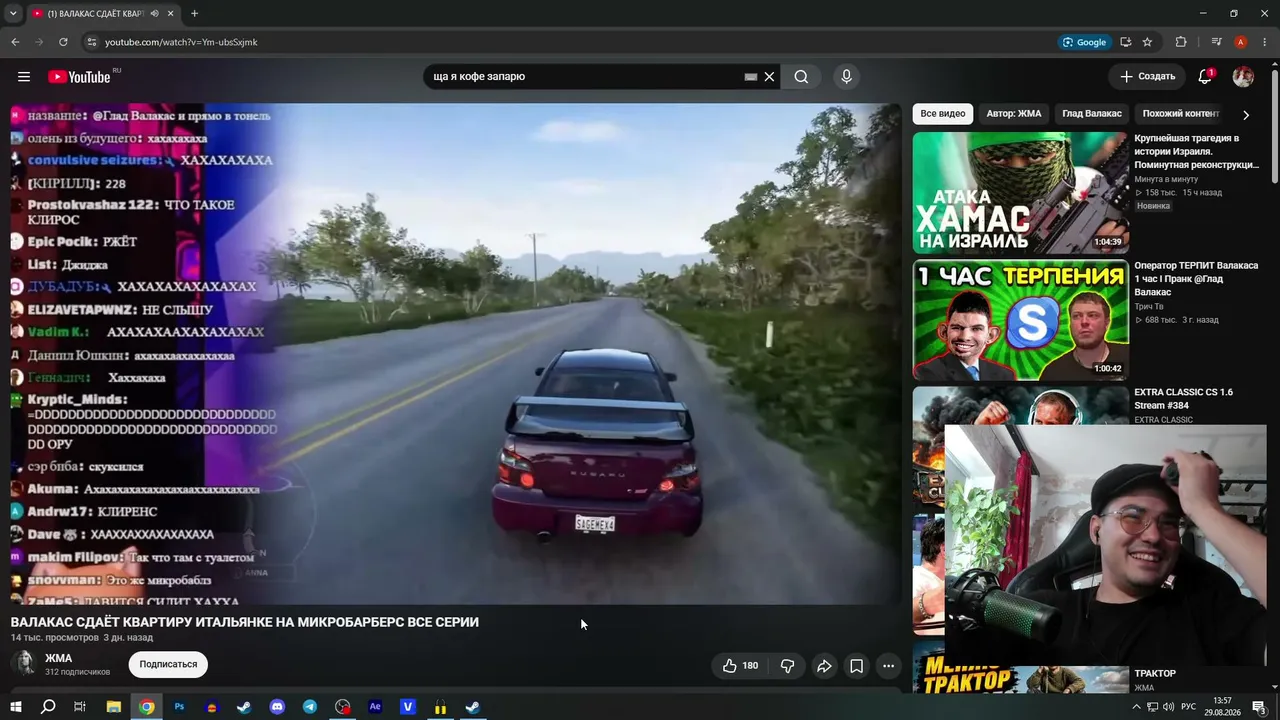Screen dimensions: 1280x720
Task: Open the Windows notification center
Action: click(x=1259, y=707)
